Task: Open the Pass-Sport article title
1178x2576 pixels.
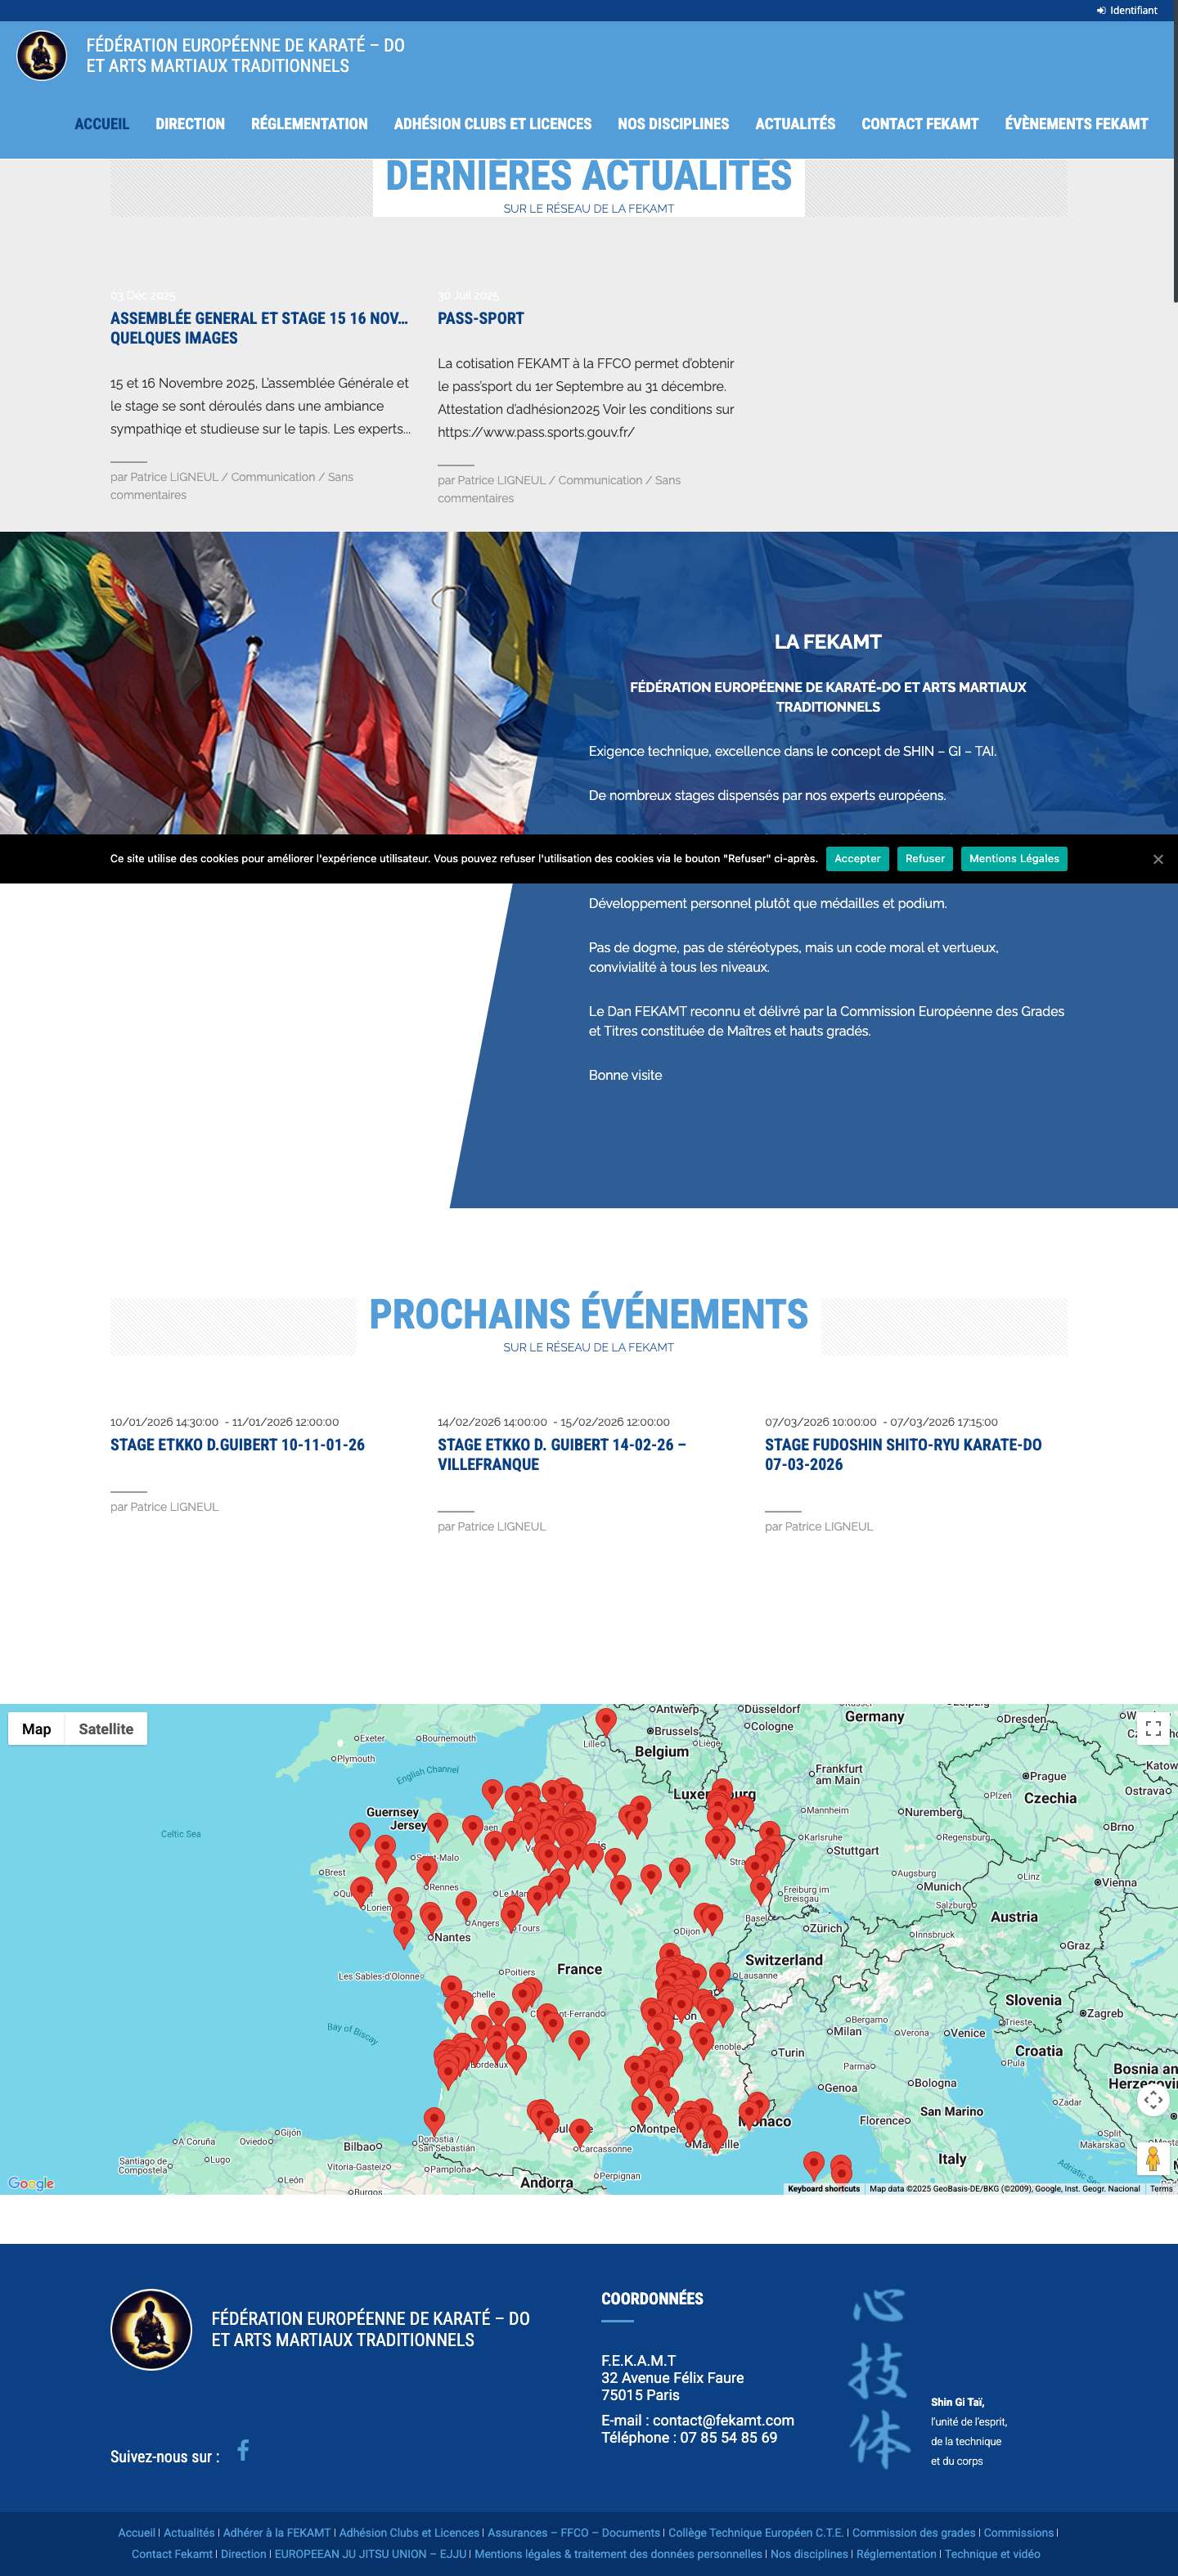Action: click(481, 318)
